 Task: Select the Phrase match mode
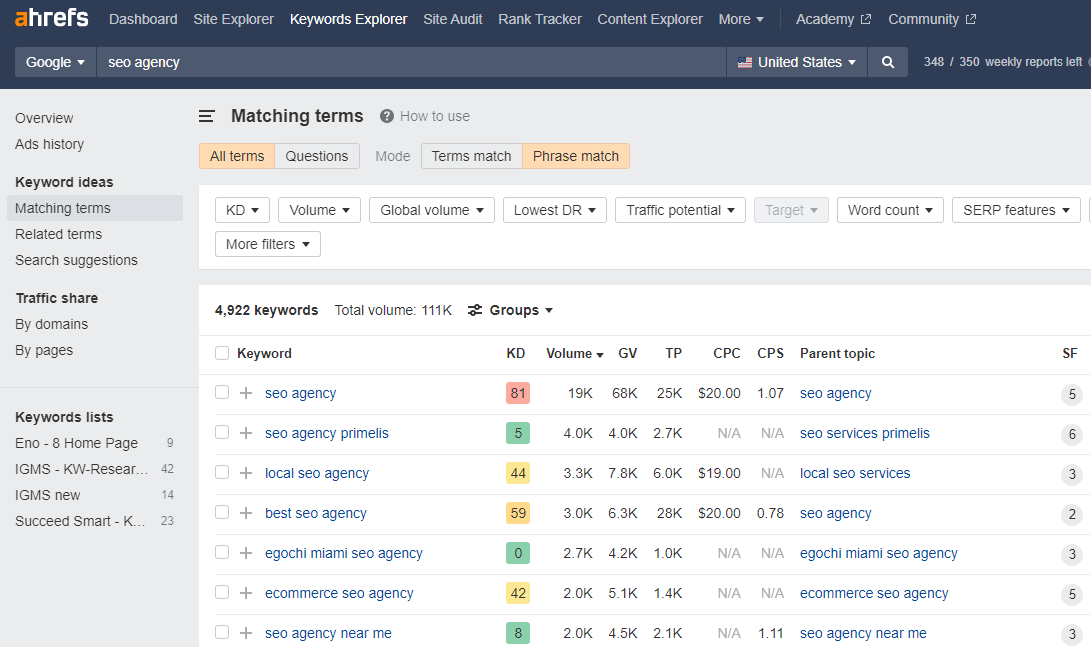(576, 156)
